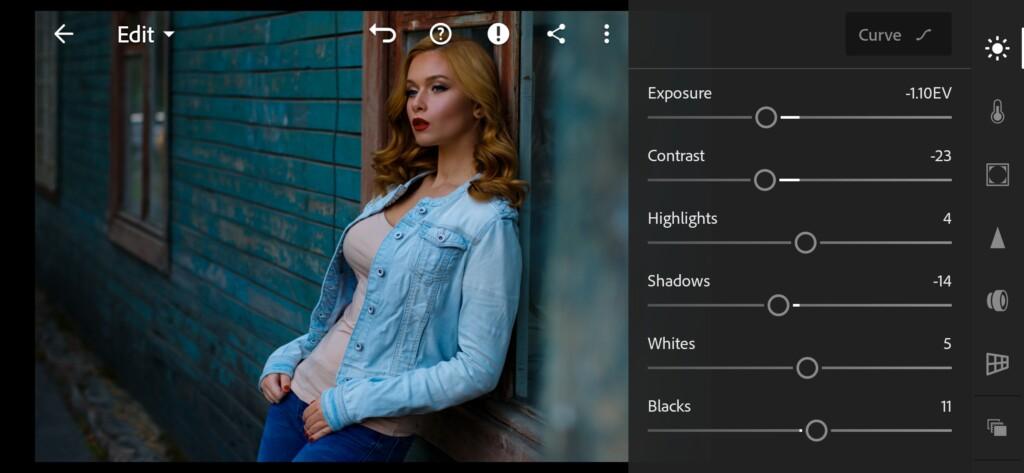Tap the Exposure value -1.10EV
This screenshot has width=1024, height=473.
coord(928,93)
